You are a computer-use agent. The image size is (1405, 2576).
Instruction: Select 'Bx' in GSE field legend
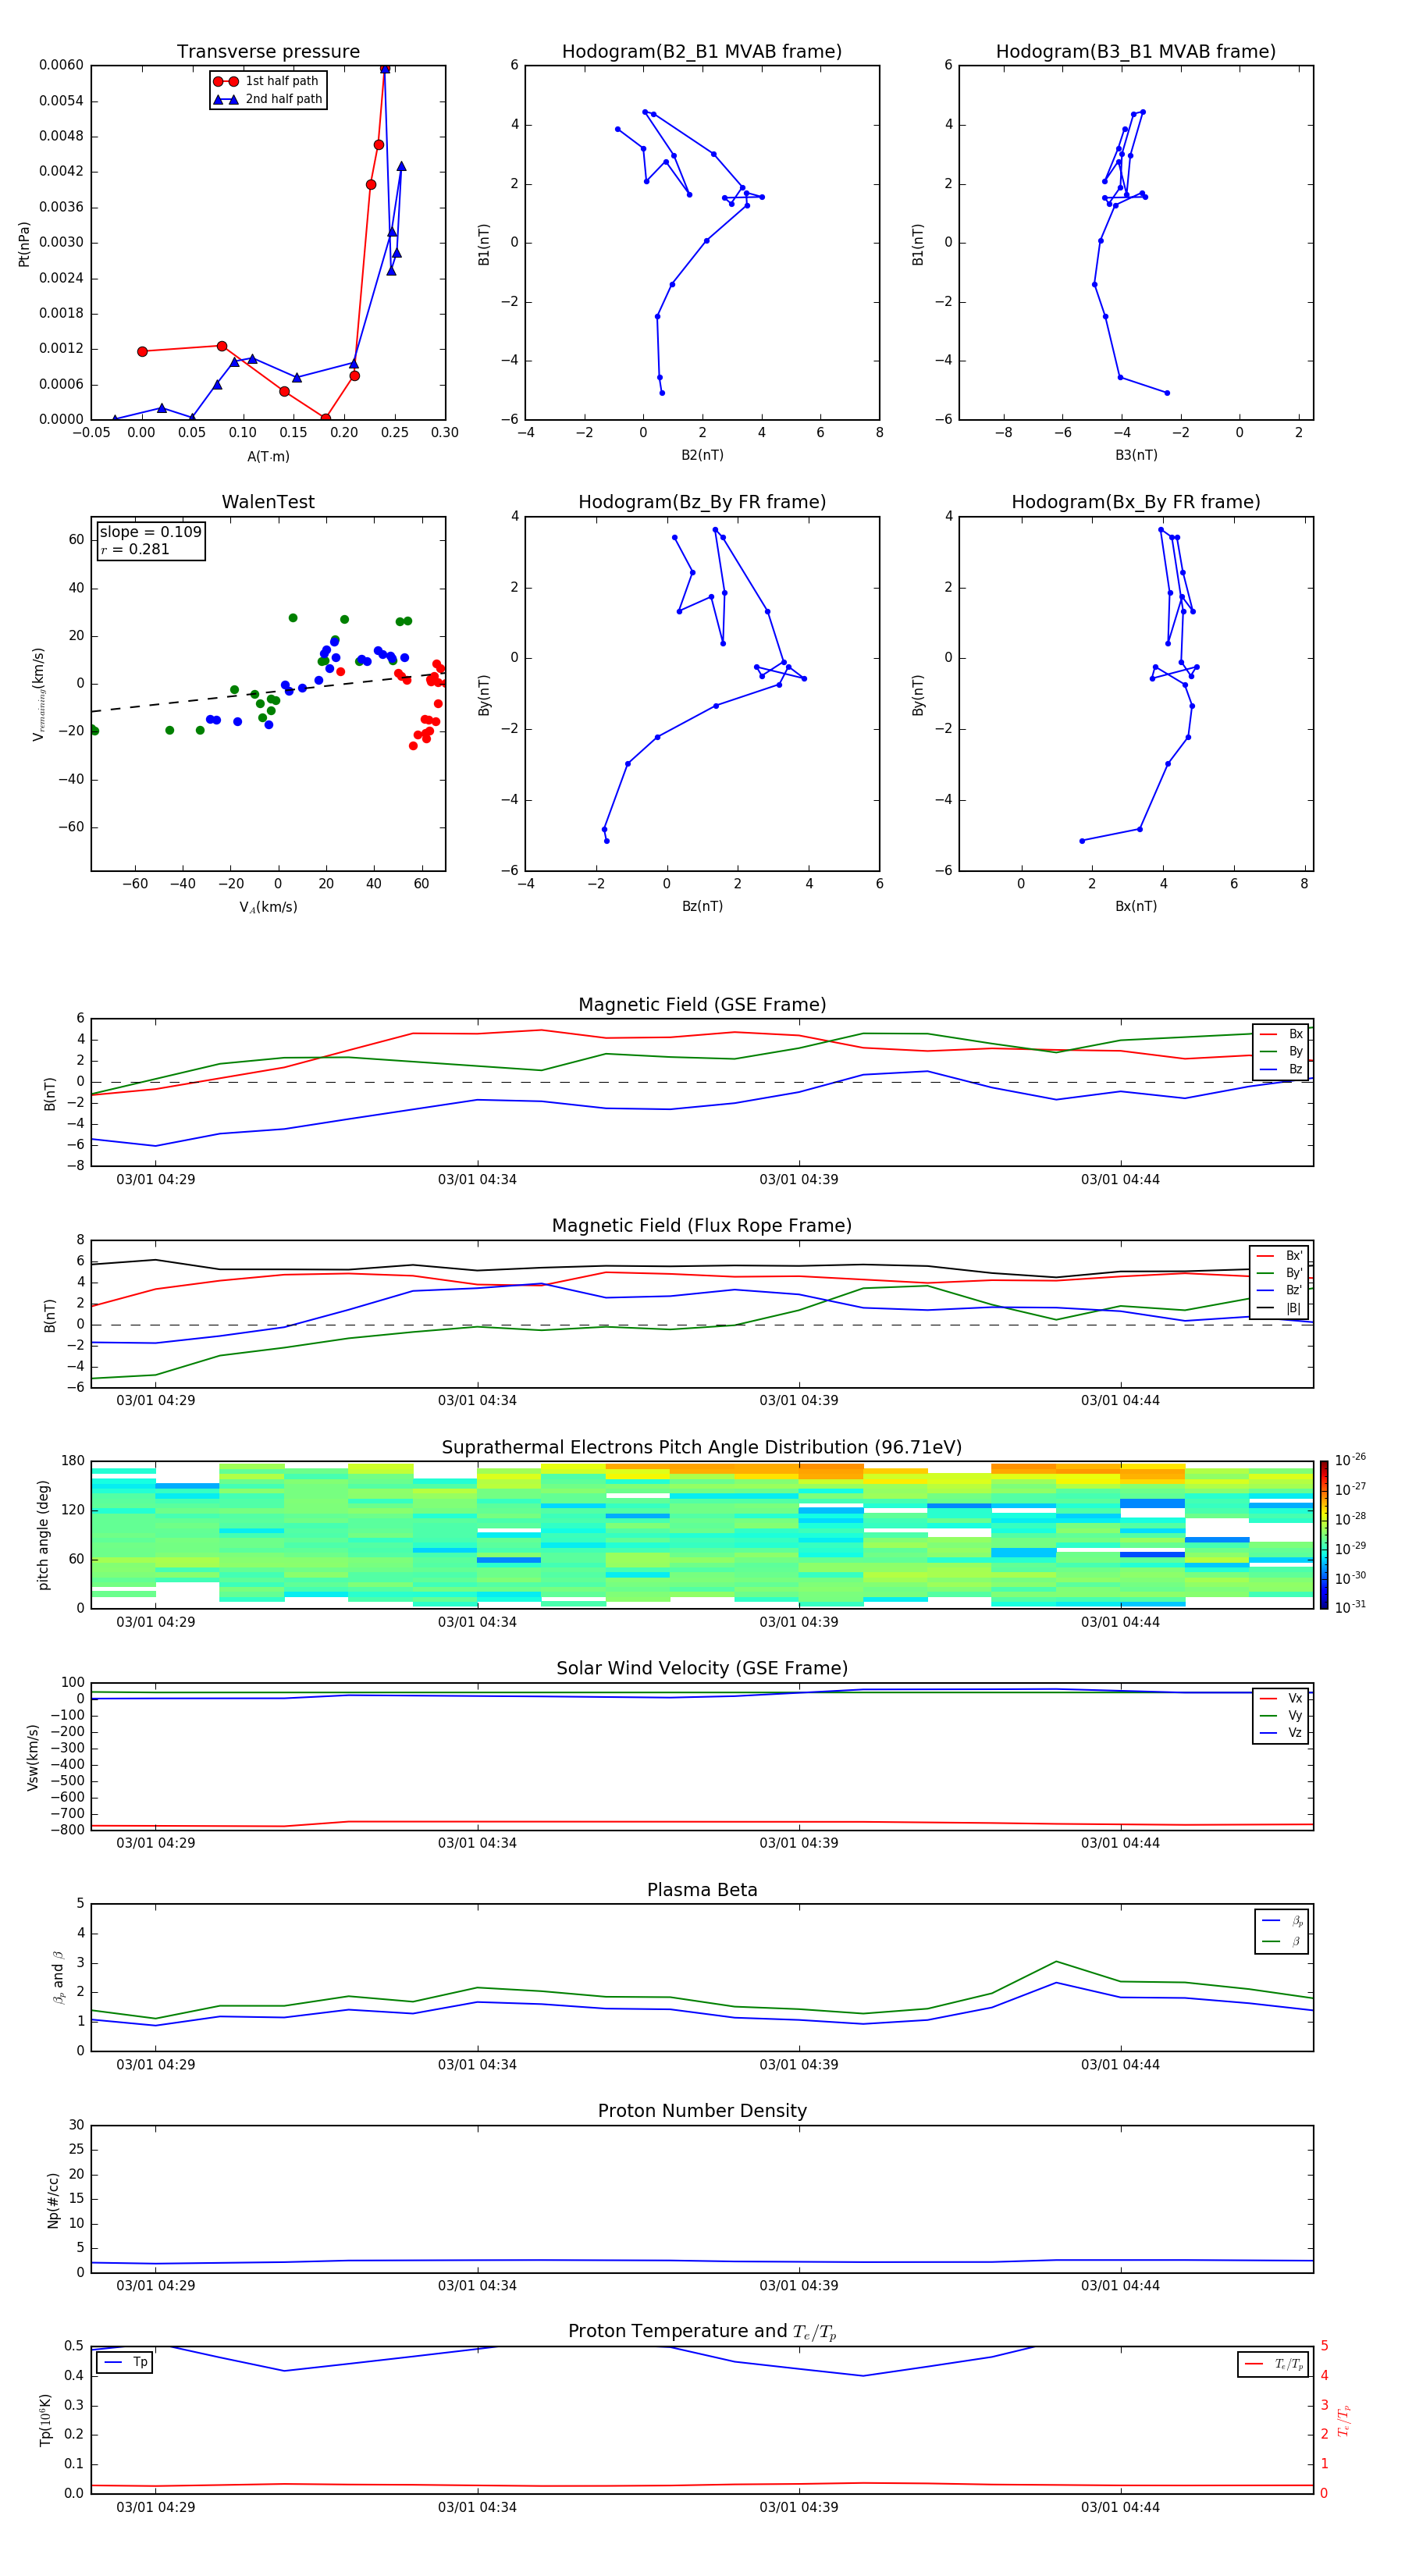point(1281,1034)
